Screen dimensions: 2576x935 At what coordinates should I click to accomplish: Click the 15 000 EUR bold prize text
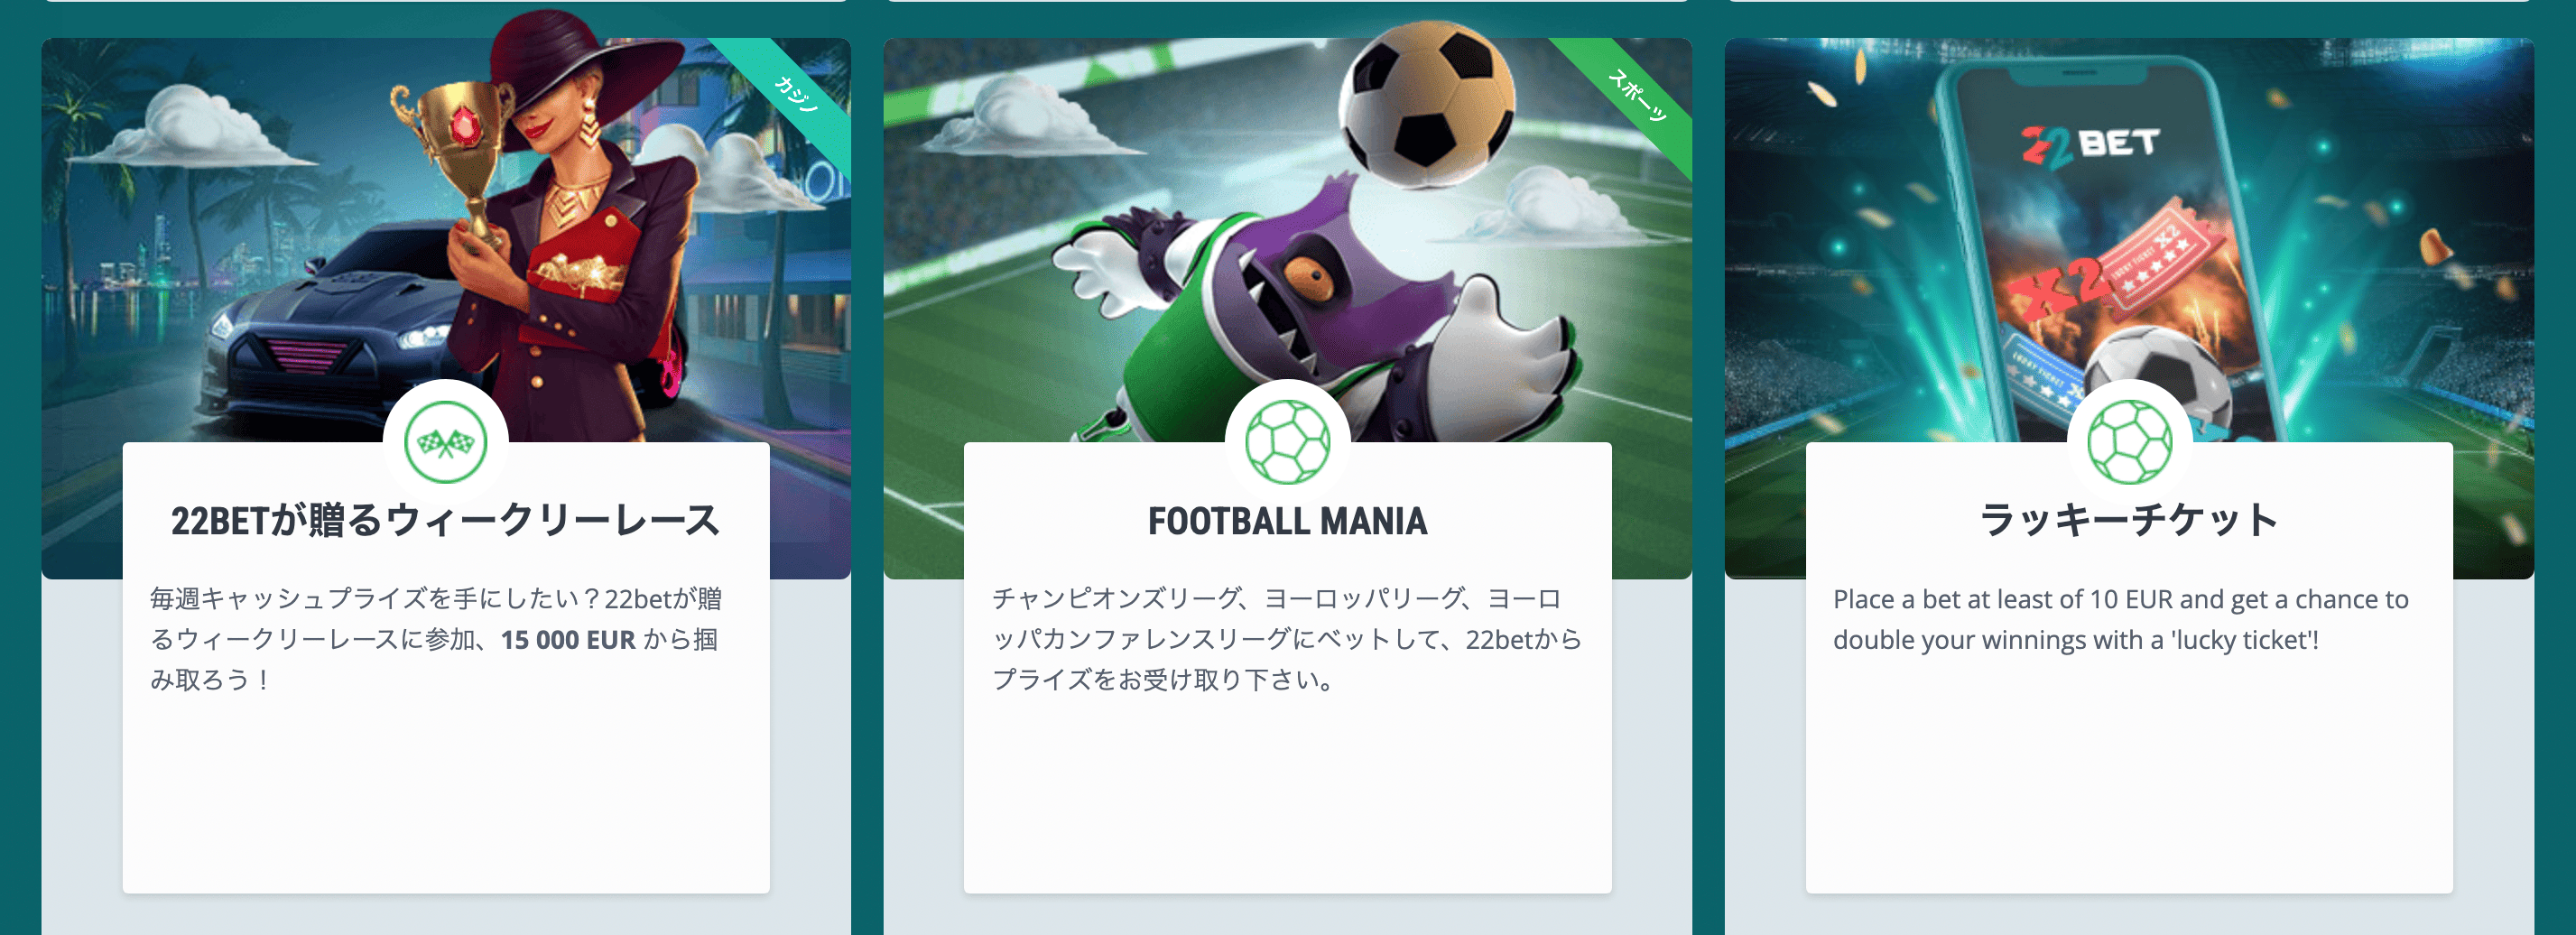click(568, 640)
